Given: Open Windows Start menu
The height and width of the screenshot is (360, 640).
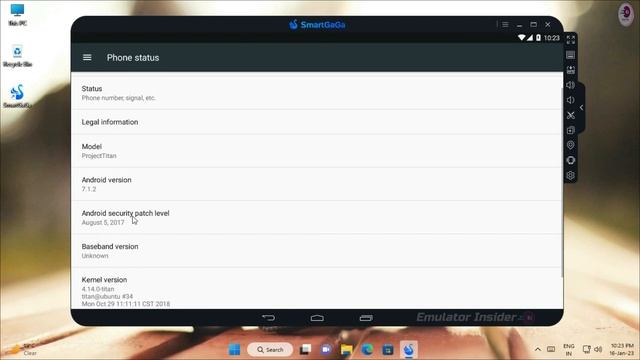Looking at the screenshot, I should click(234, 349).
